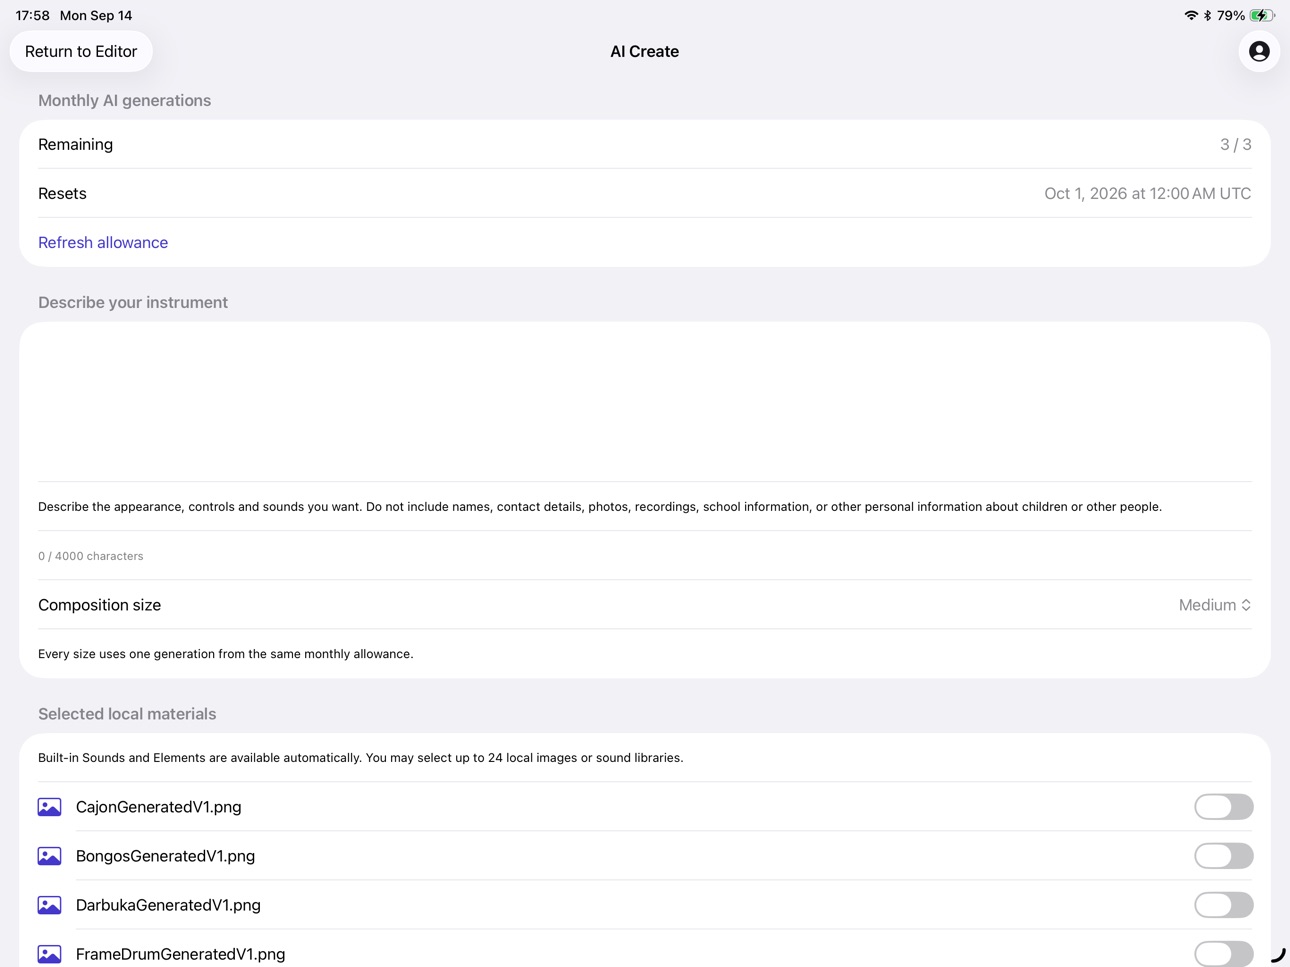Click the Selected local materials header

[127, 714]
